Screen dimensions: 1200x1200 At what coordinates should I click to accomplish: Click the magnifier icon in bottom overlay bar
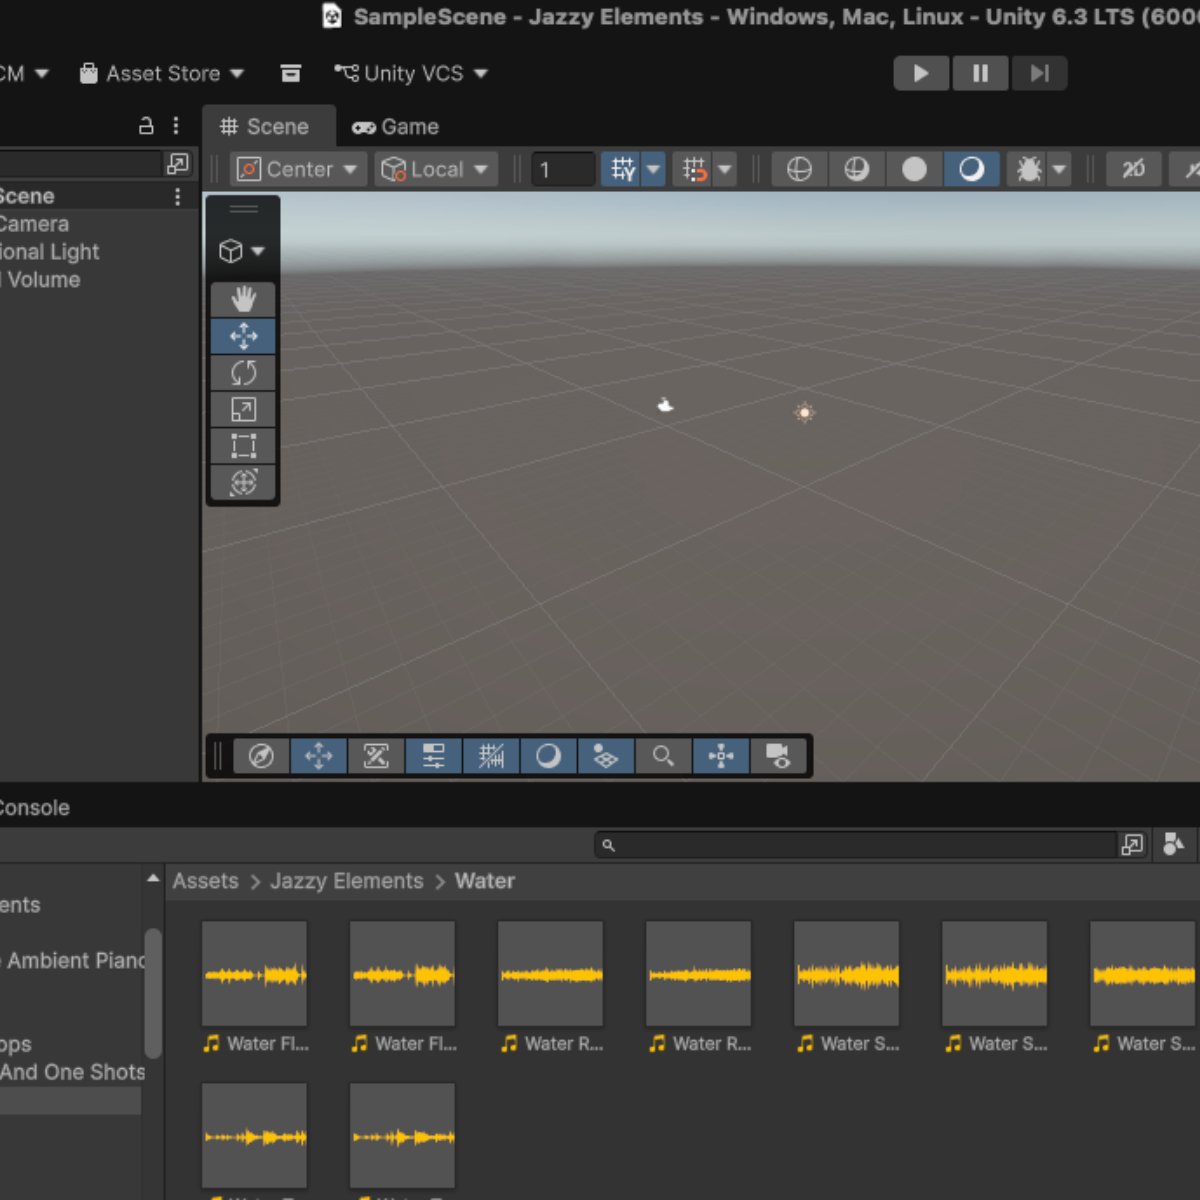tap(663, 756)
